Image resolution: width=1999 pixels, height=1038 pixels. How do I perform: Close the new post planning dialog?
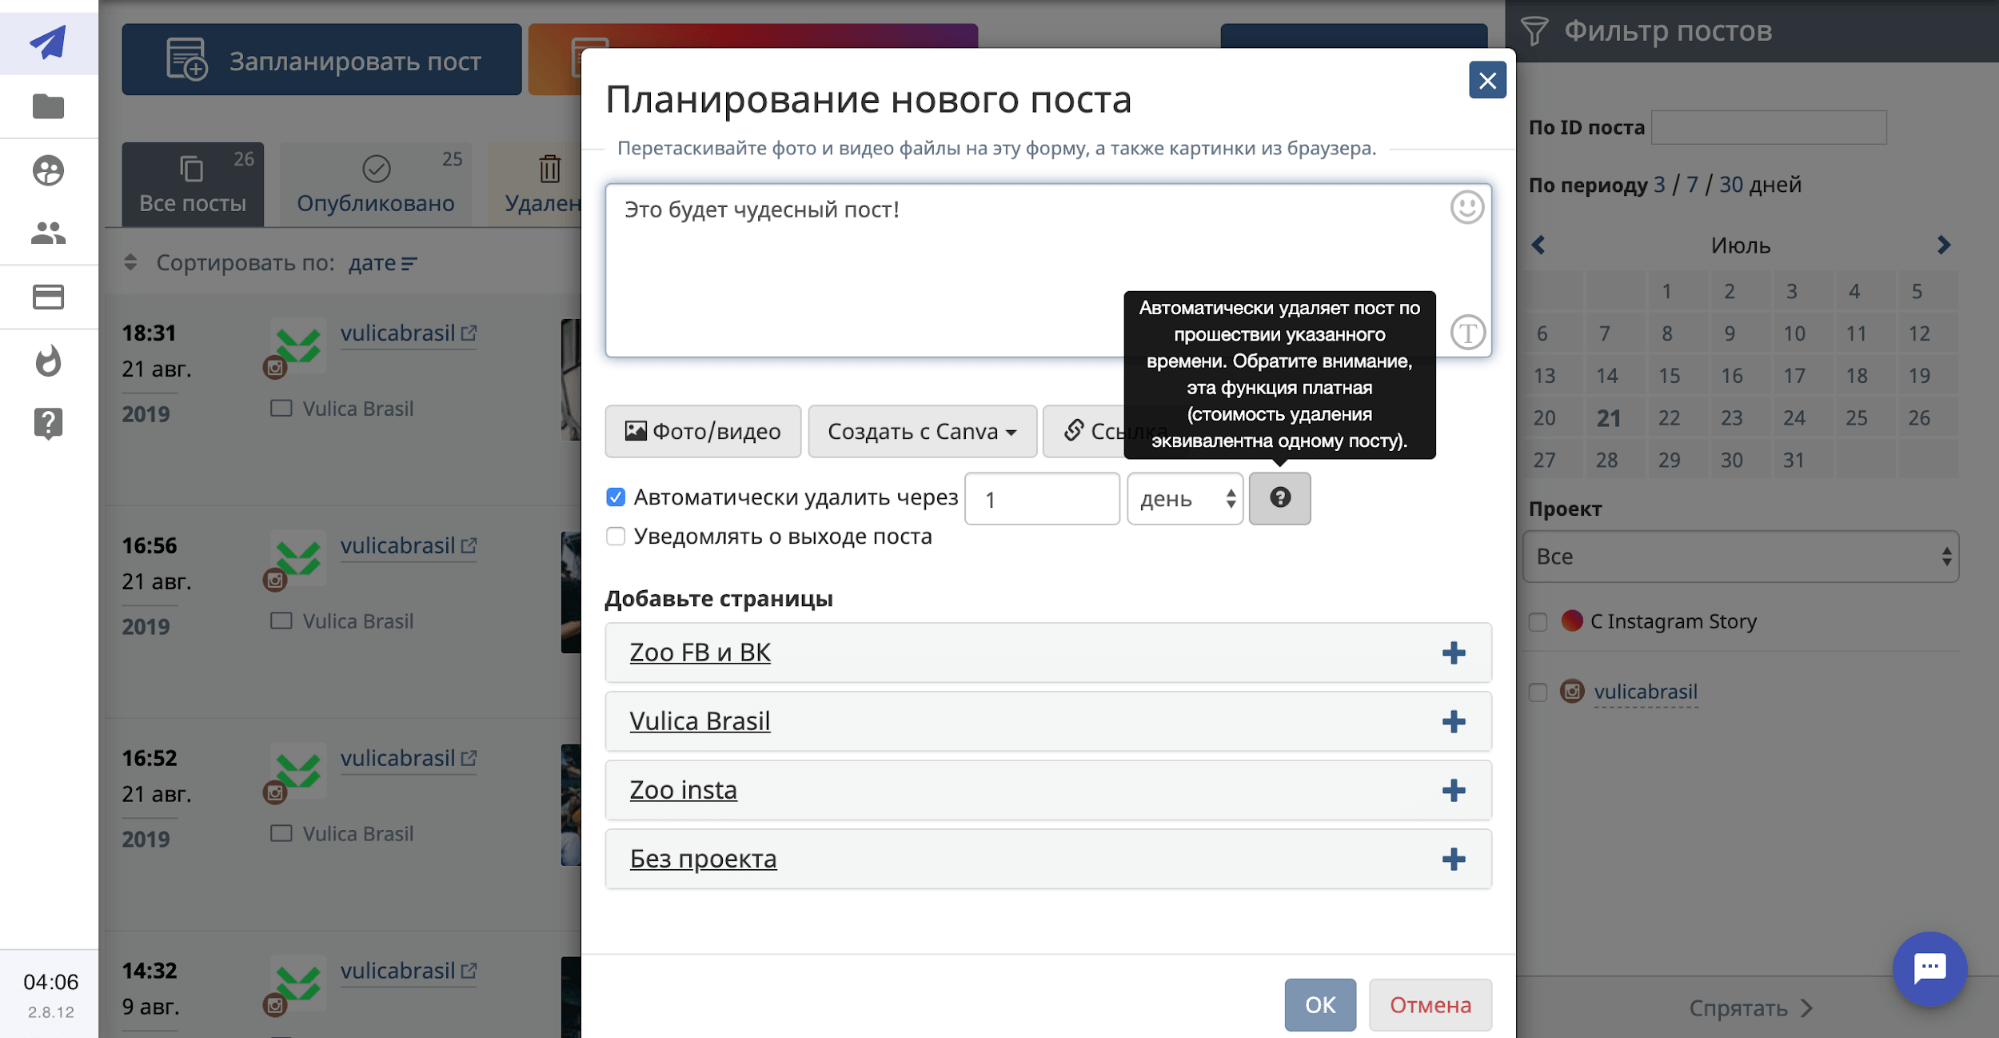pos(1487,80)
